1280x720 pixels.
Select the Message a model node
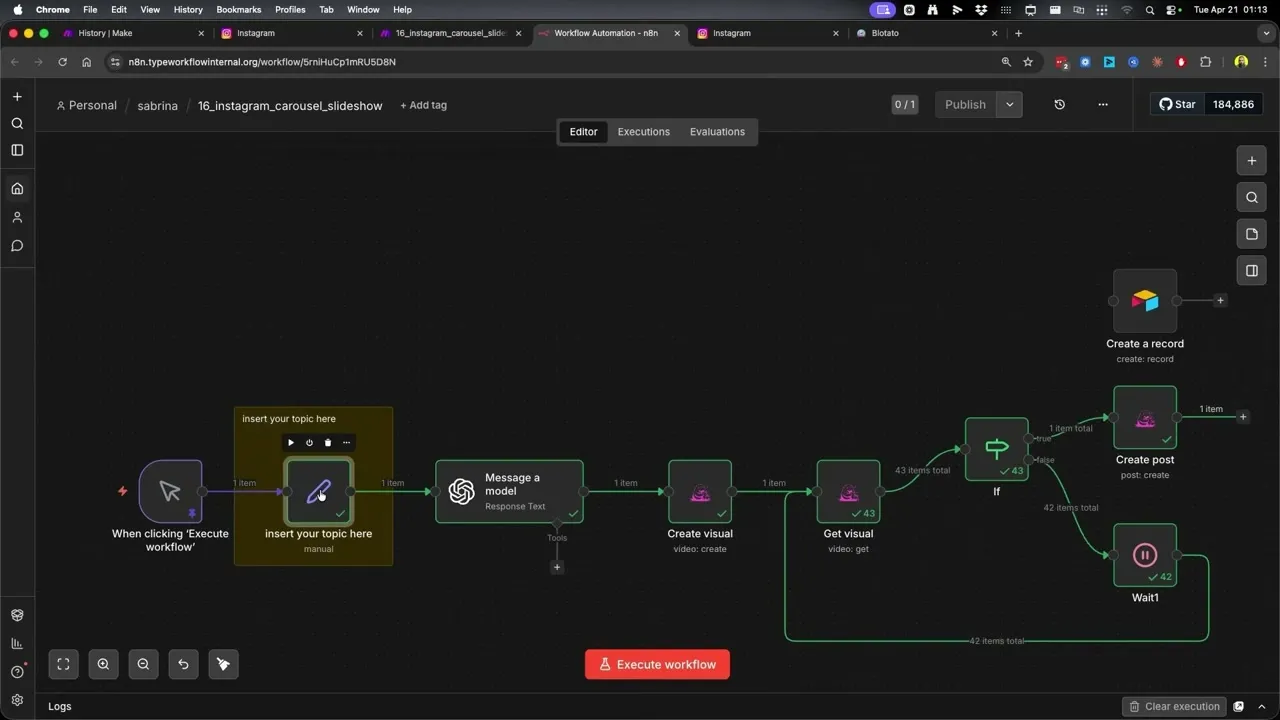click(x=509, y=491)
